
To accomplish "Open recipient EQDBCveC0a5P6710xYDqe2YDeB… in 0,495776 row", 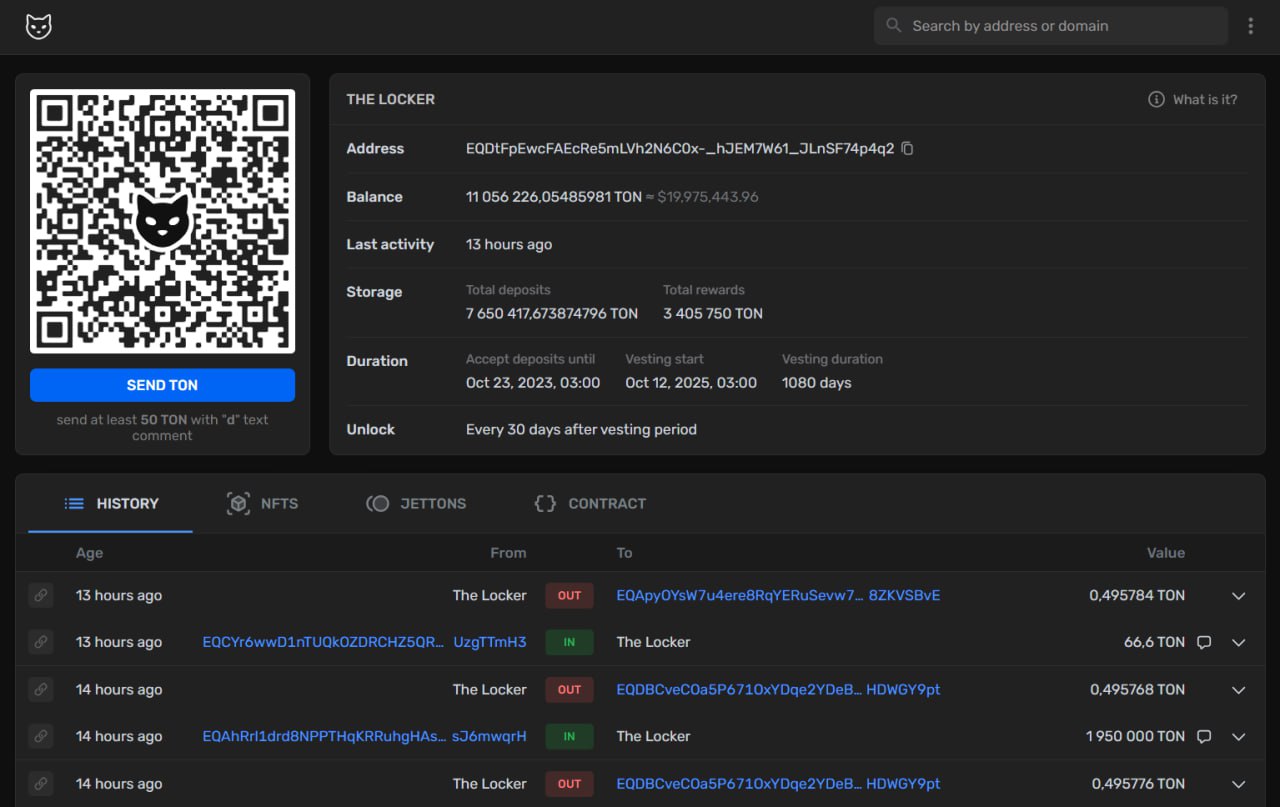I will point(778,784).
